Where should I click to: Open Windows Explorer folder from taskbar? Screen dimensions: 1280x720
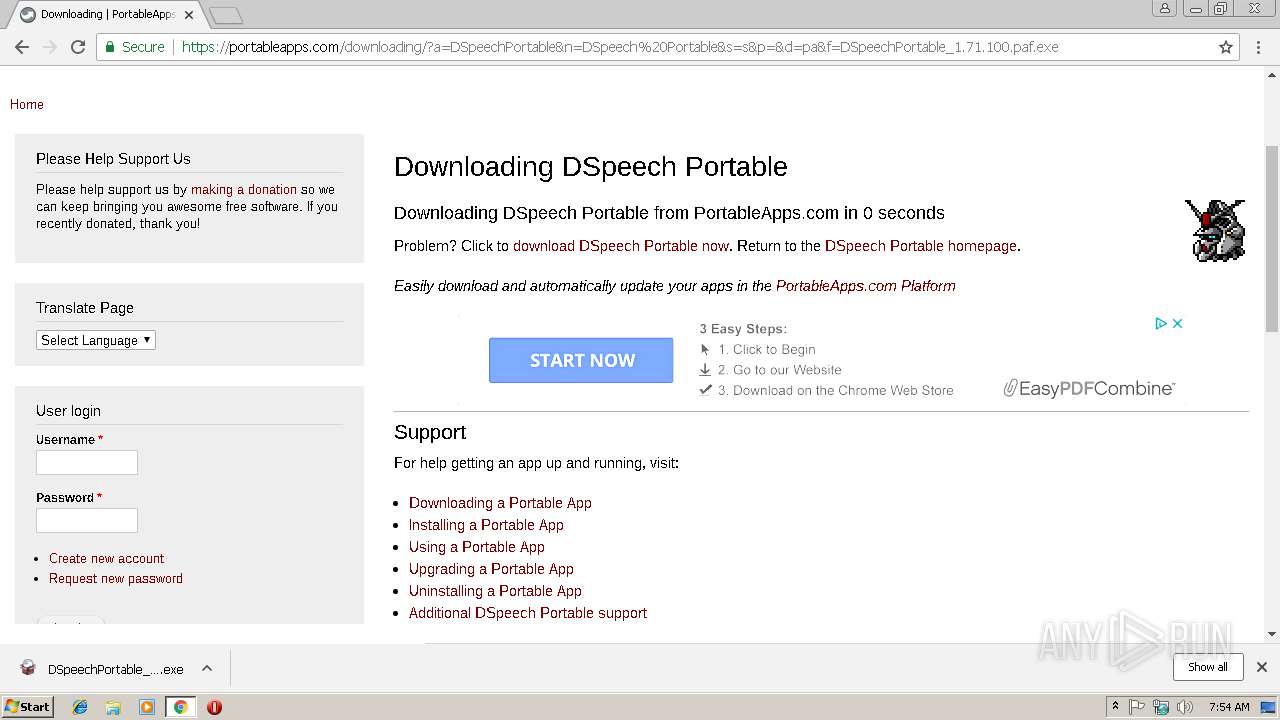[113, 707]
